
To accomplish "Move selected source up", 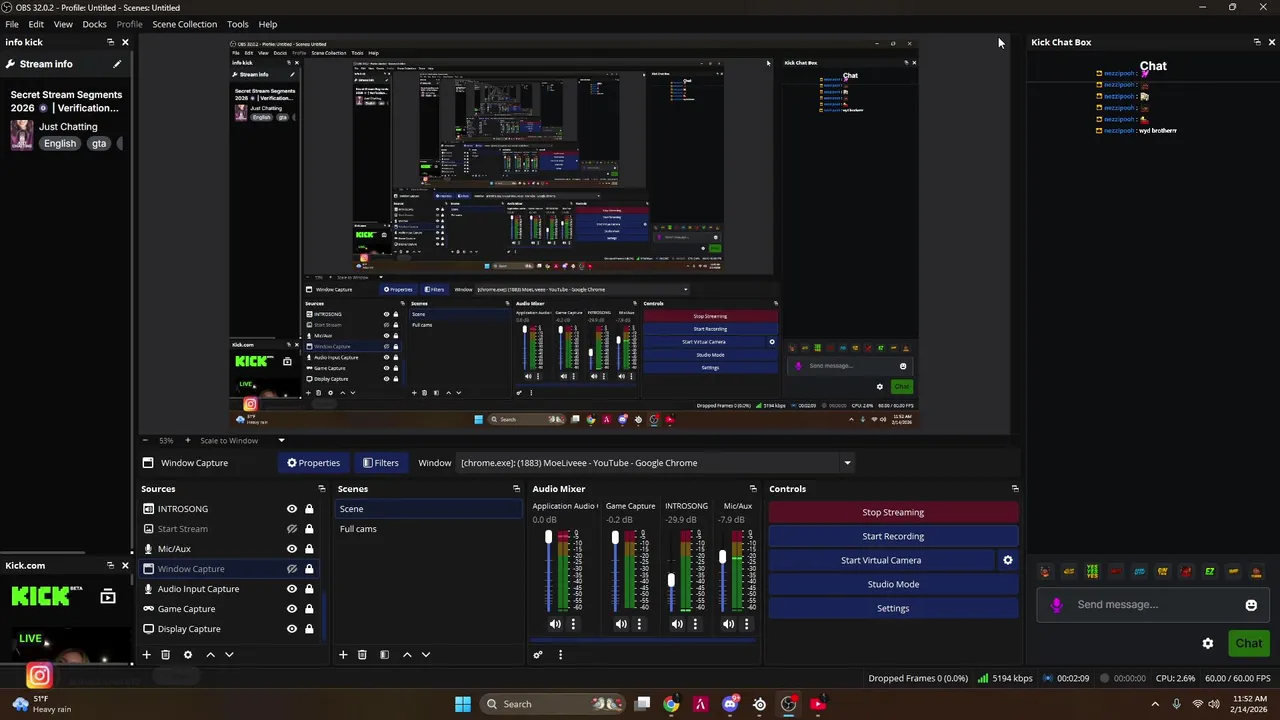I will click(210, 655).
